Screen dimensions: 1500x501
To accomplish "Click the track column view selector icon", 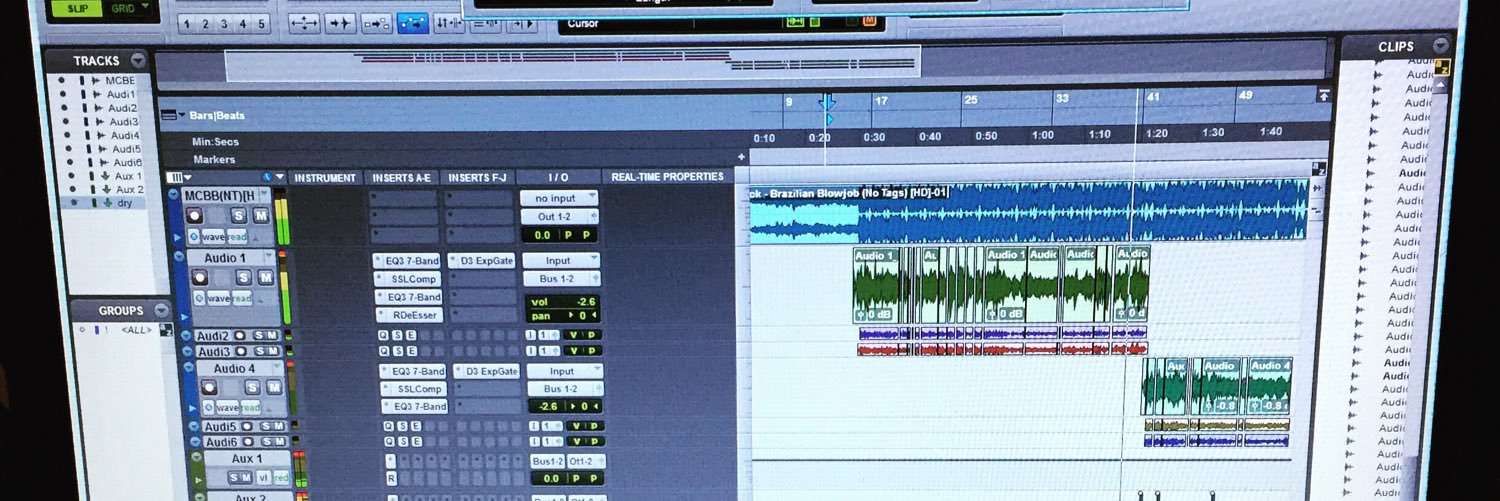I will pyautogui.click(x=173, y=177).
